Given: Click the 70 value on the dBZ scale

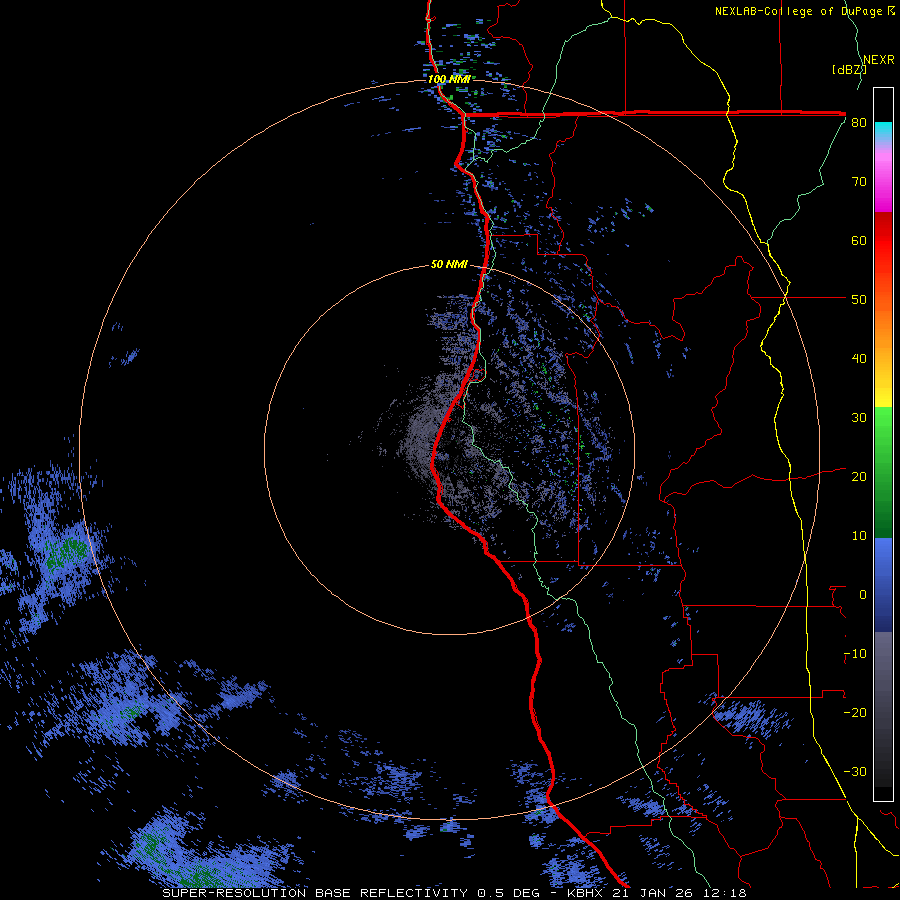Looking at the screenshot, I should [x=859, y=182].
